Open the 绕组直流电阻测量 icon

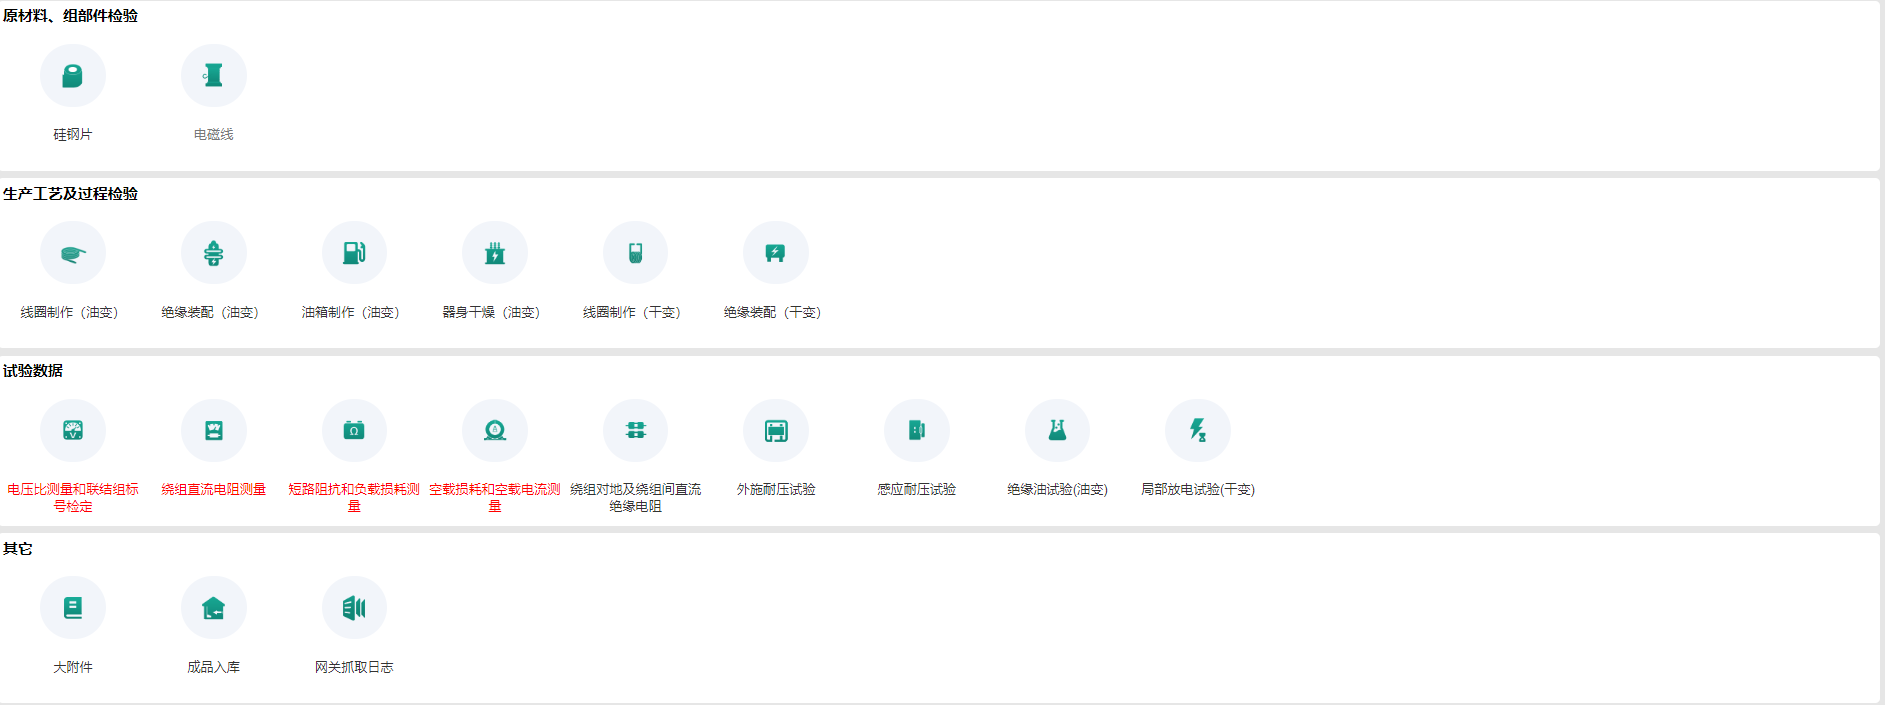click(x=213, y=431)
